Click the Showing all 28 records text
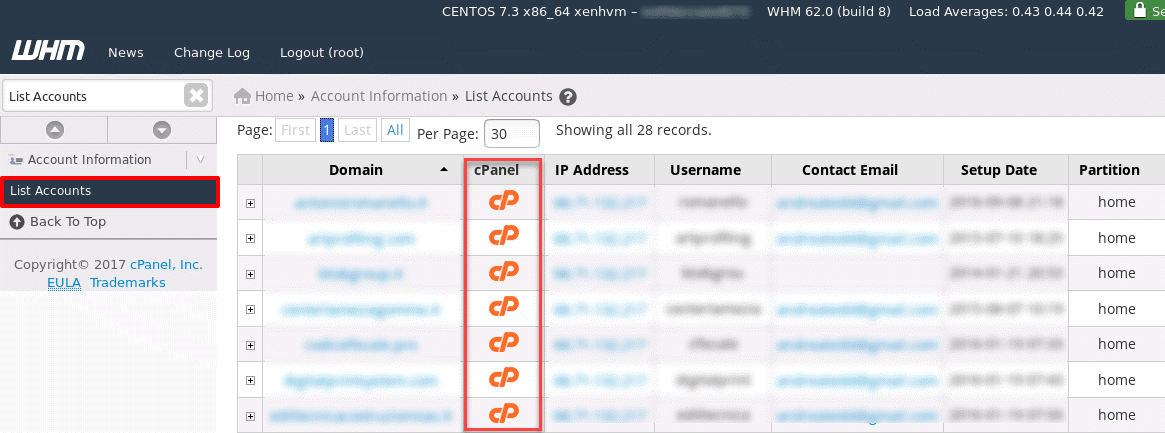The width and height of the screenshot is (1165, 433). [x=634, y=130]
